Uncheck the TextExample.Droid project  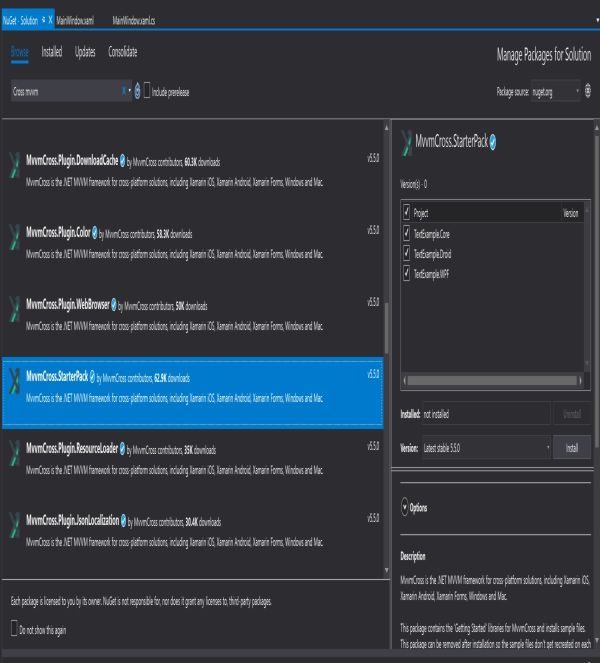click(406, 253)
